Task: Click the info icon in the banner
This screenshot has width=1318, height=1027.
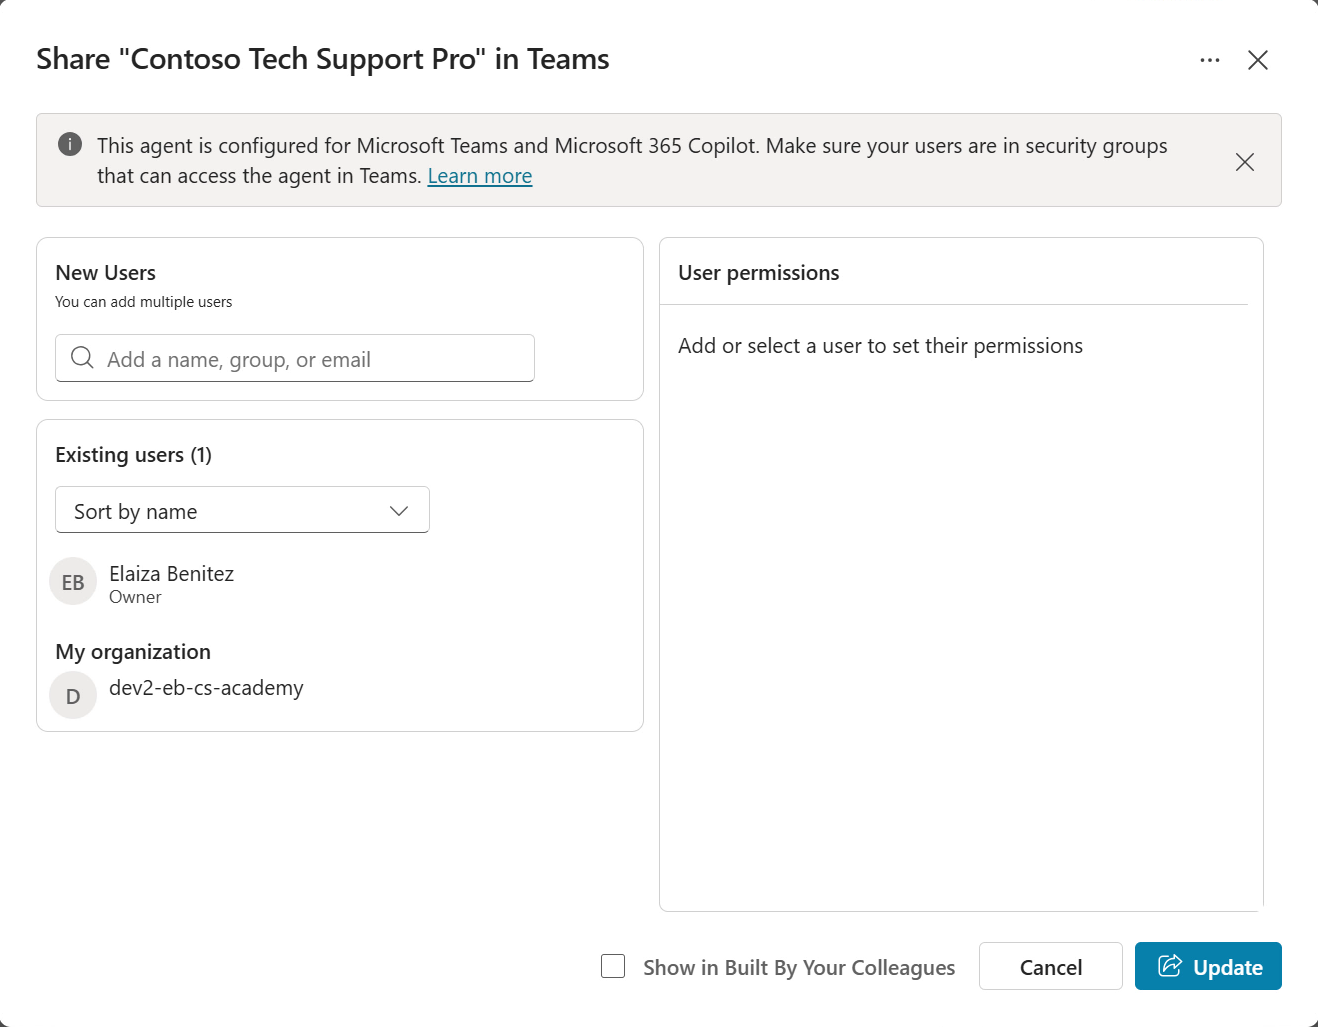Action: coord(70,144)
